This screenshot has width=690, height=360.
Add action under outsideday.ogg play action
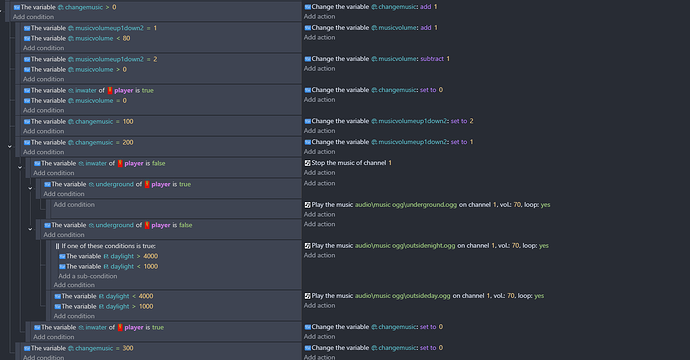tap(319, 306)
